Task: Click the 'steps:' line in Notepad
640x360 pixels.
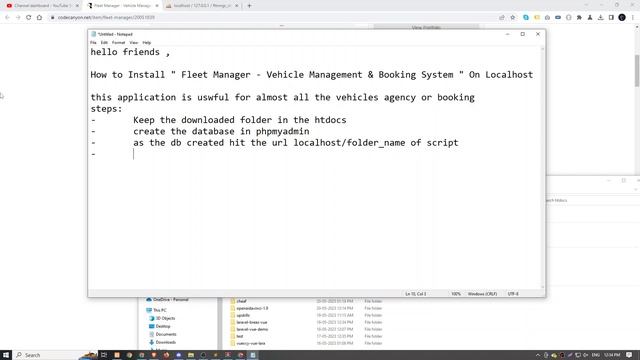Action: coord(106,109)
